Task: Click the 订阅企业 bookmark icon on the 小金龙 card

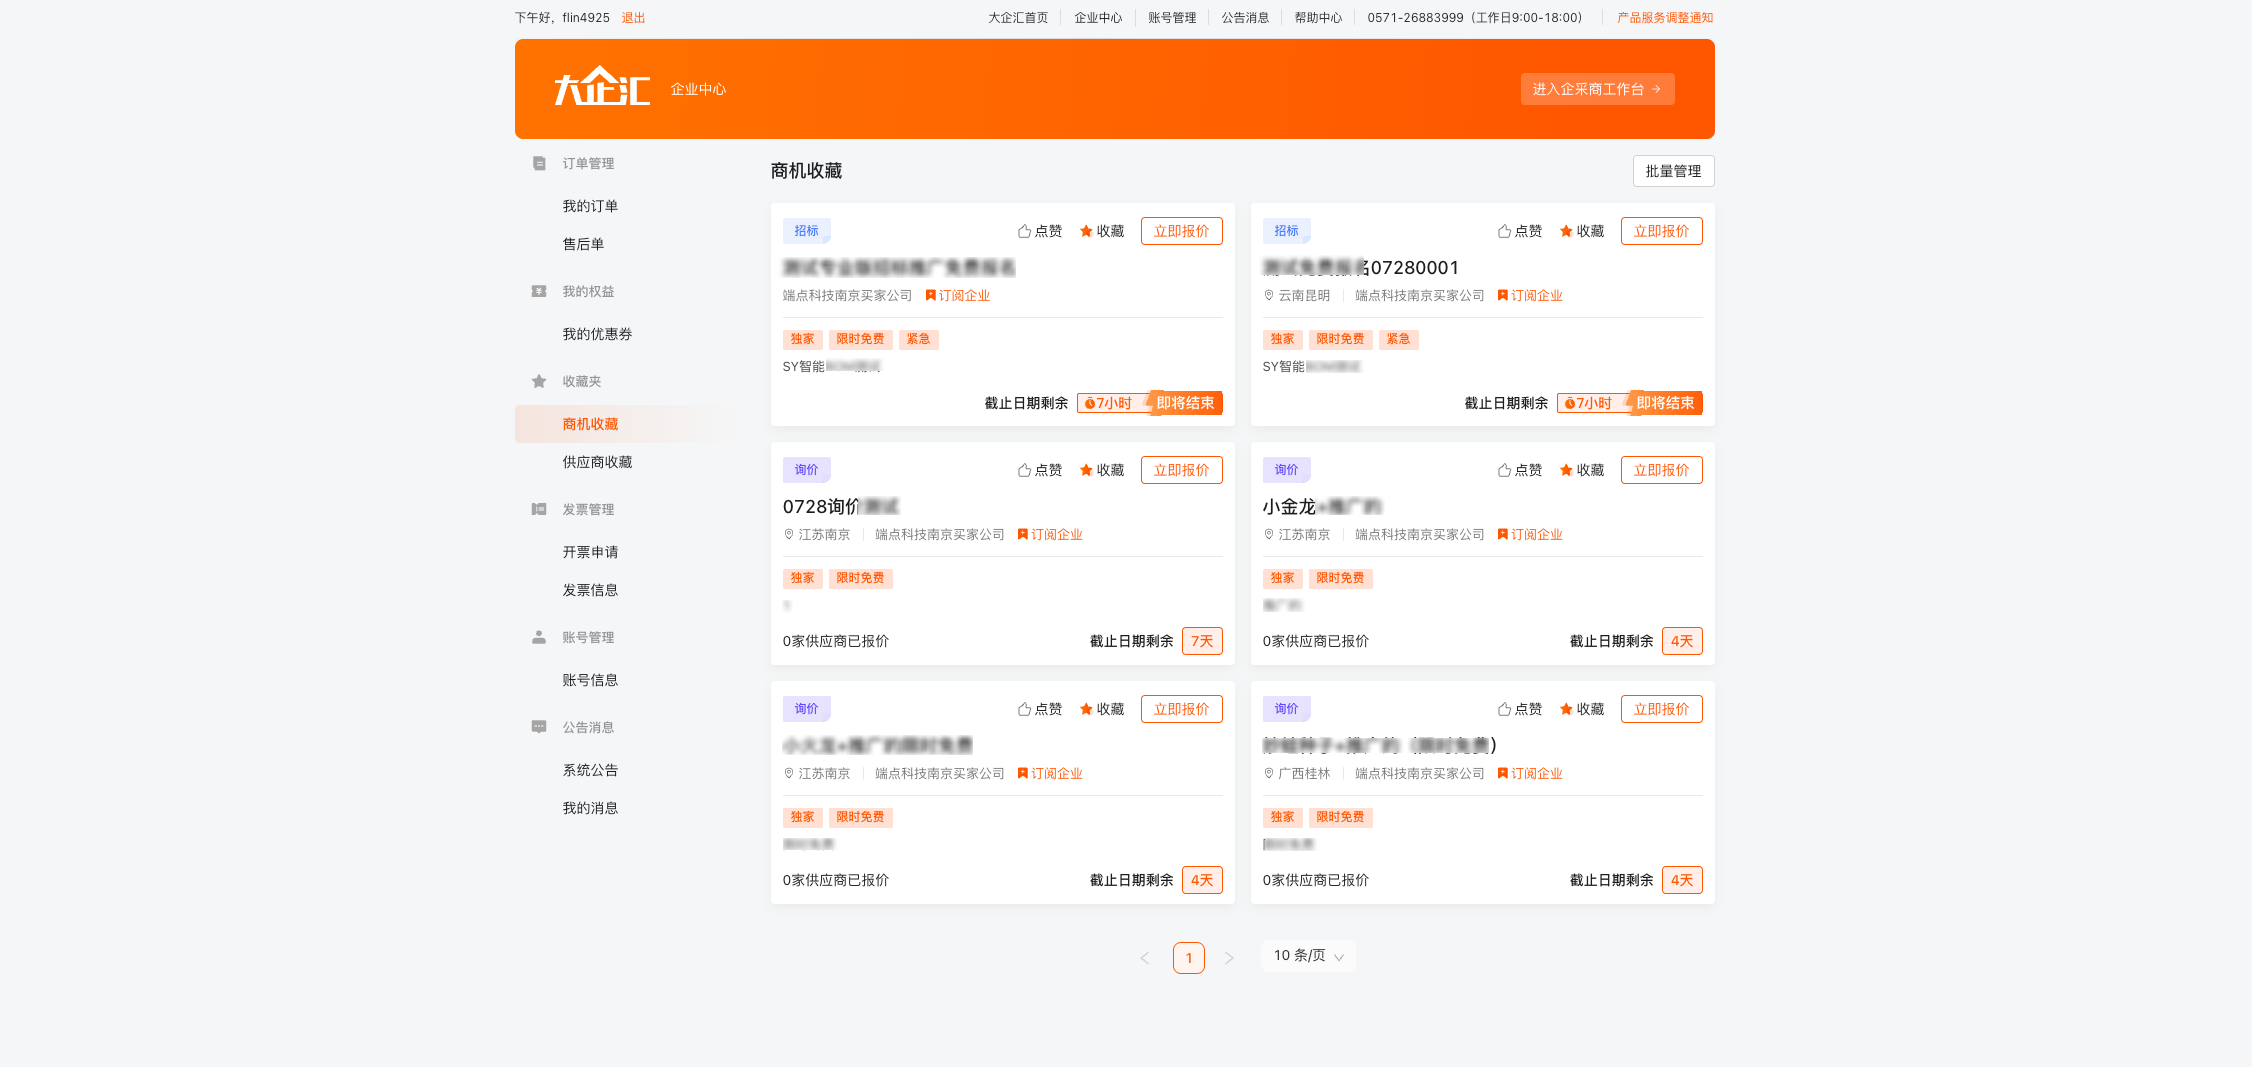Action: tap(1501, 533)
